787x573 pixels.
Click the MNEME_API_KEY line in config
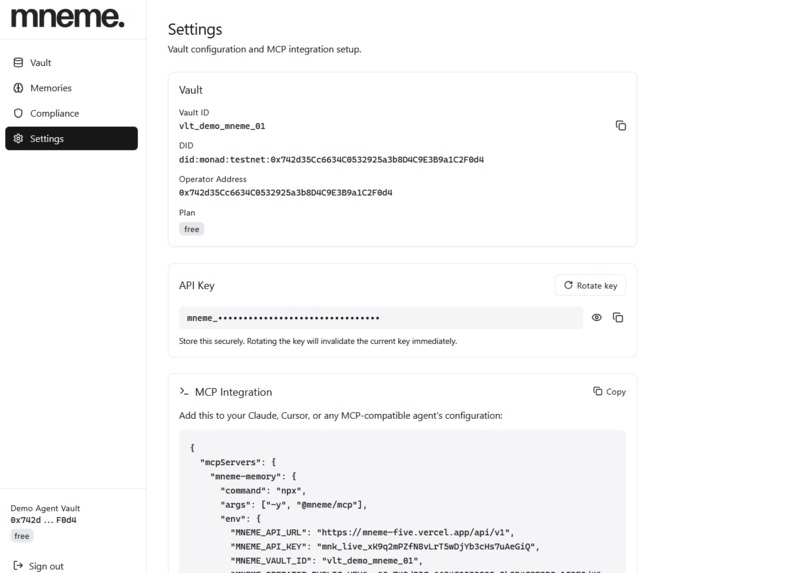(x=385, y=546)
